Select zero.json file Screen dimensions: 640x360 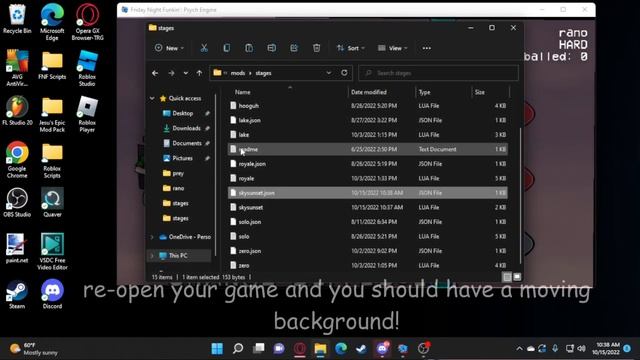pyautogui.click(x=367, y=251)
